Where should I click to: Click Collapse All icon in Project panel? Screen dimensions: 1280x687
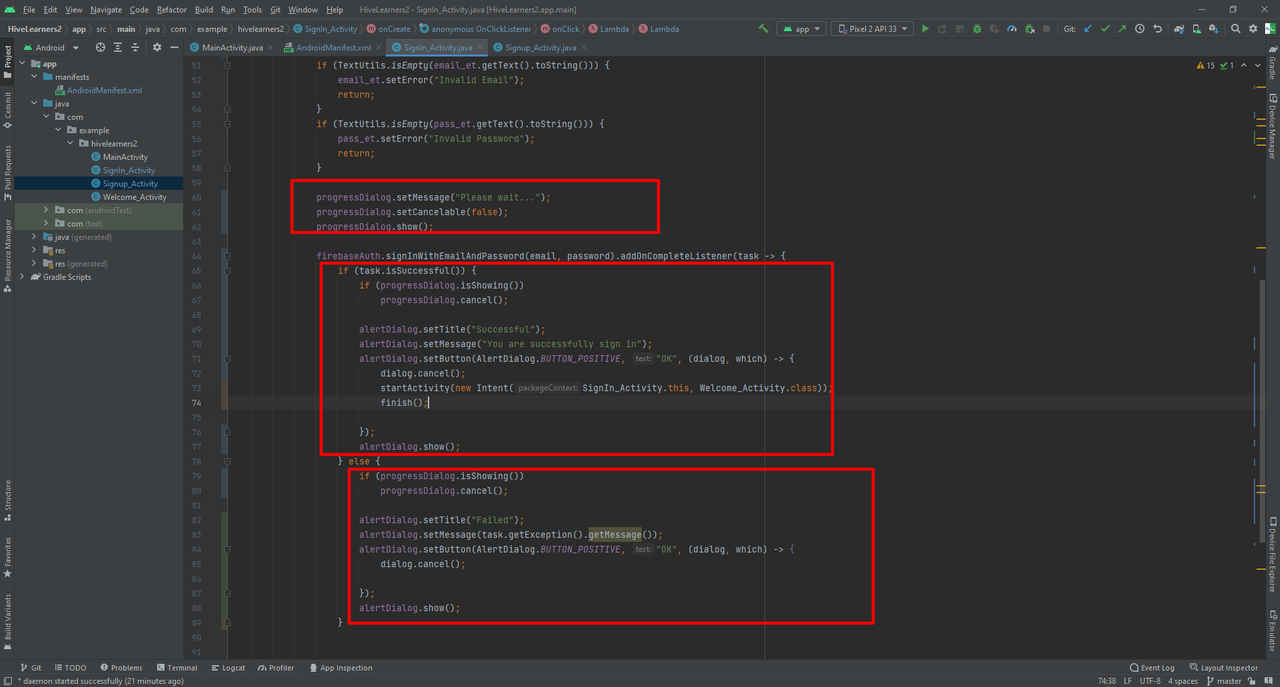[135, 47]
